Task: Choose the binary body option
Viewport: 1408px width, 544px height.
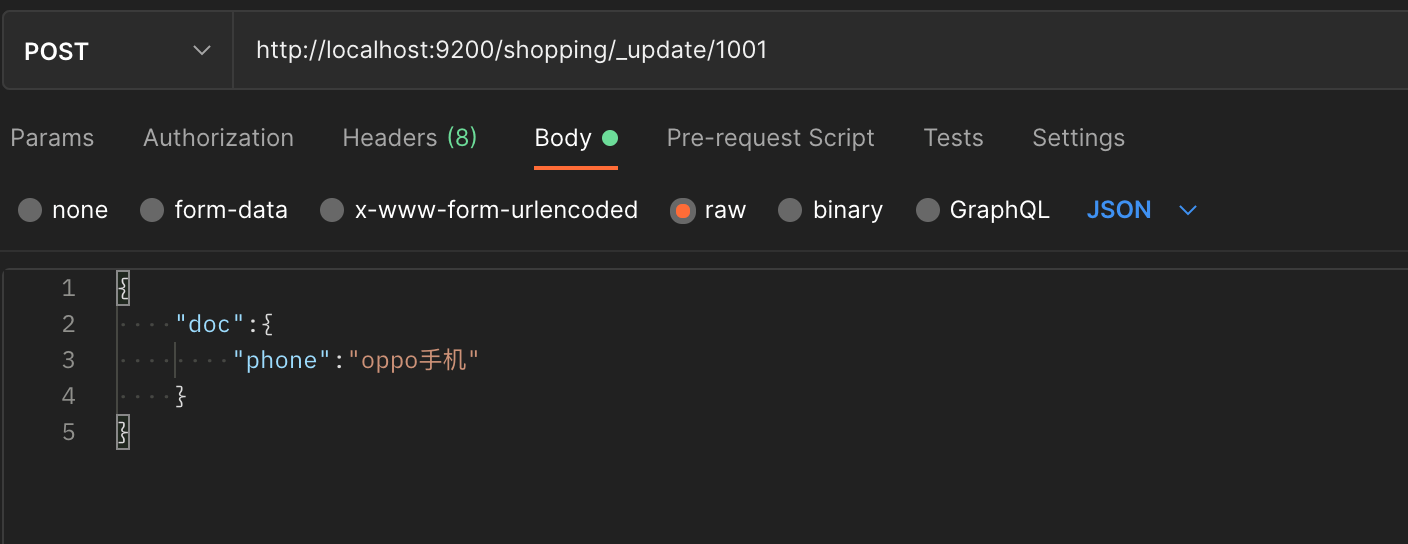Action: [790, 210]
